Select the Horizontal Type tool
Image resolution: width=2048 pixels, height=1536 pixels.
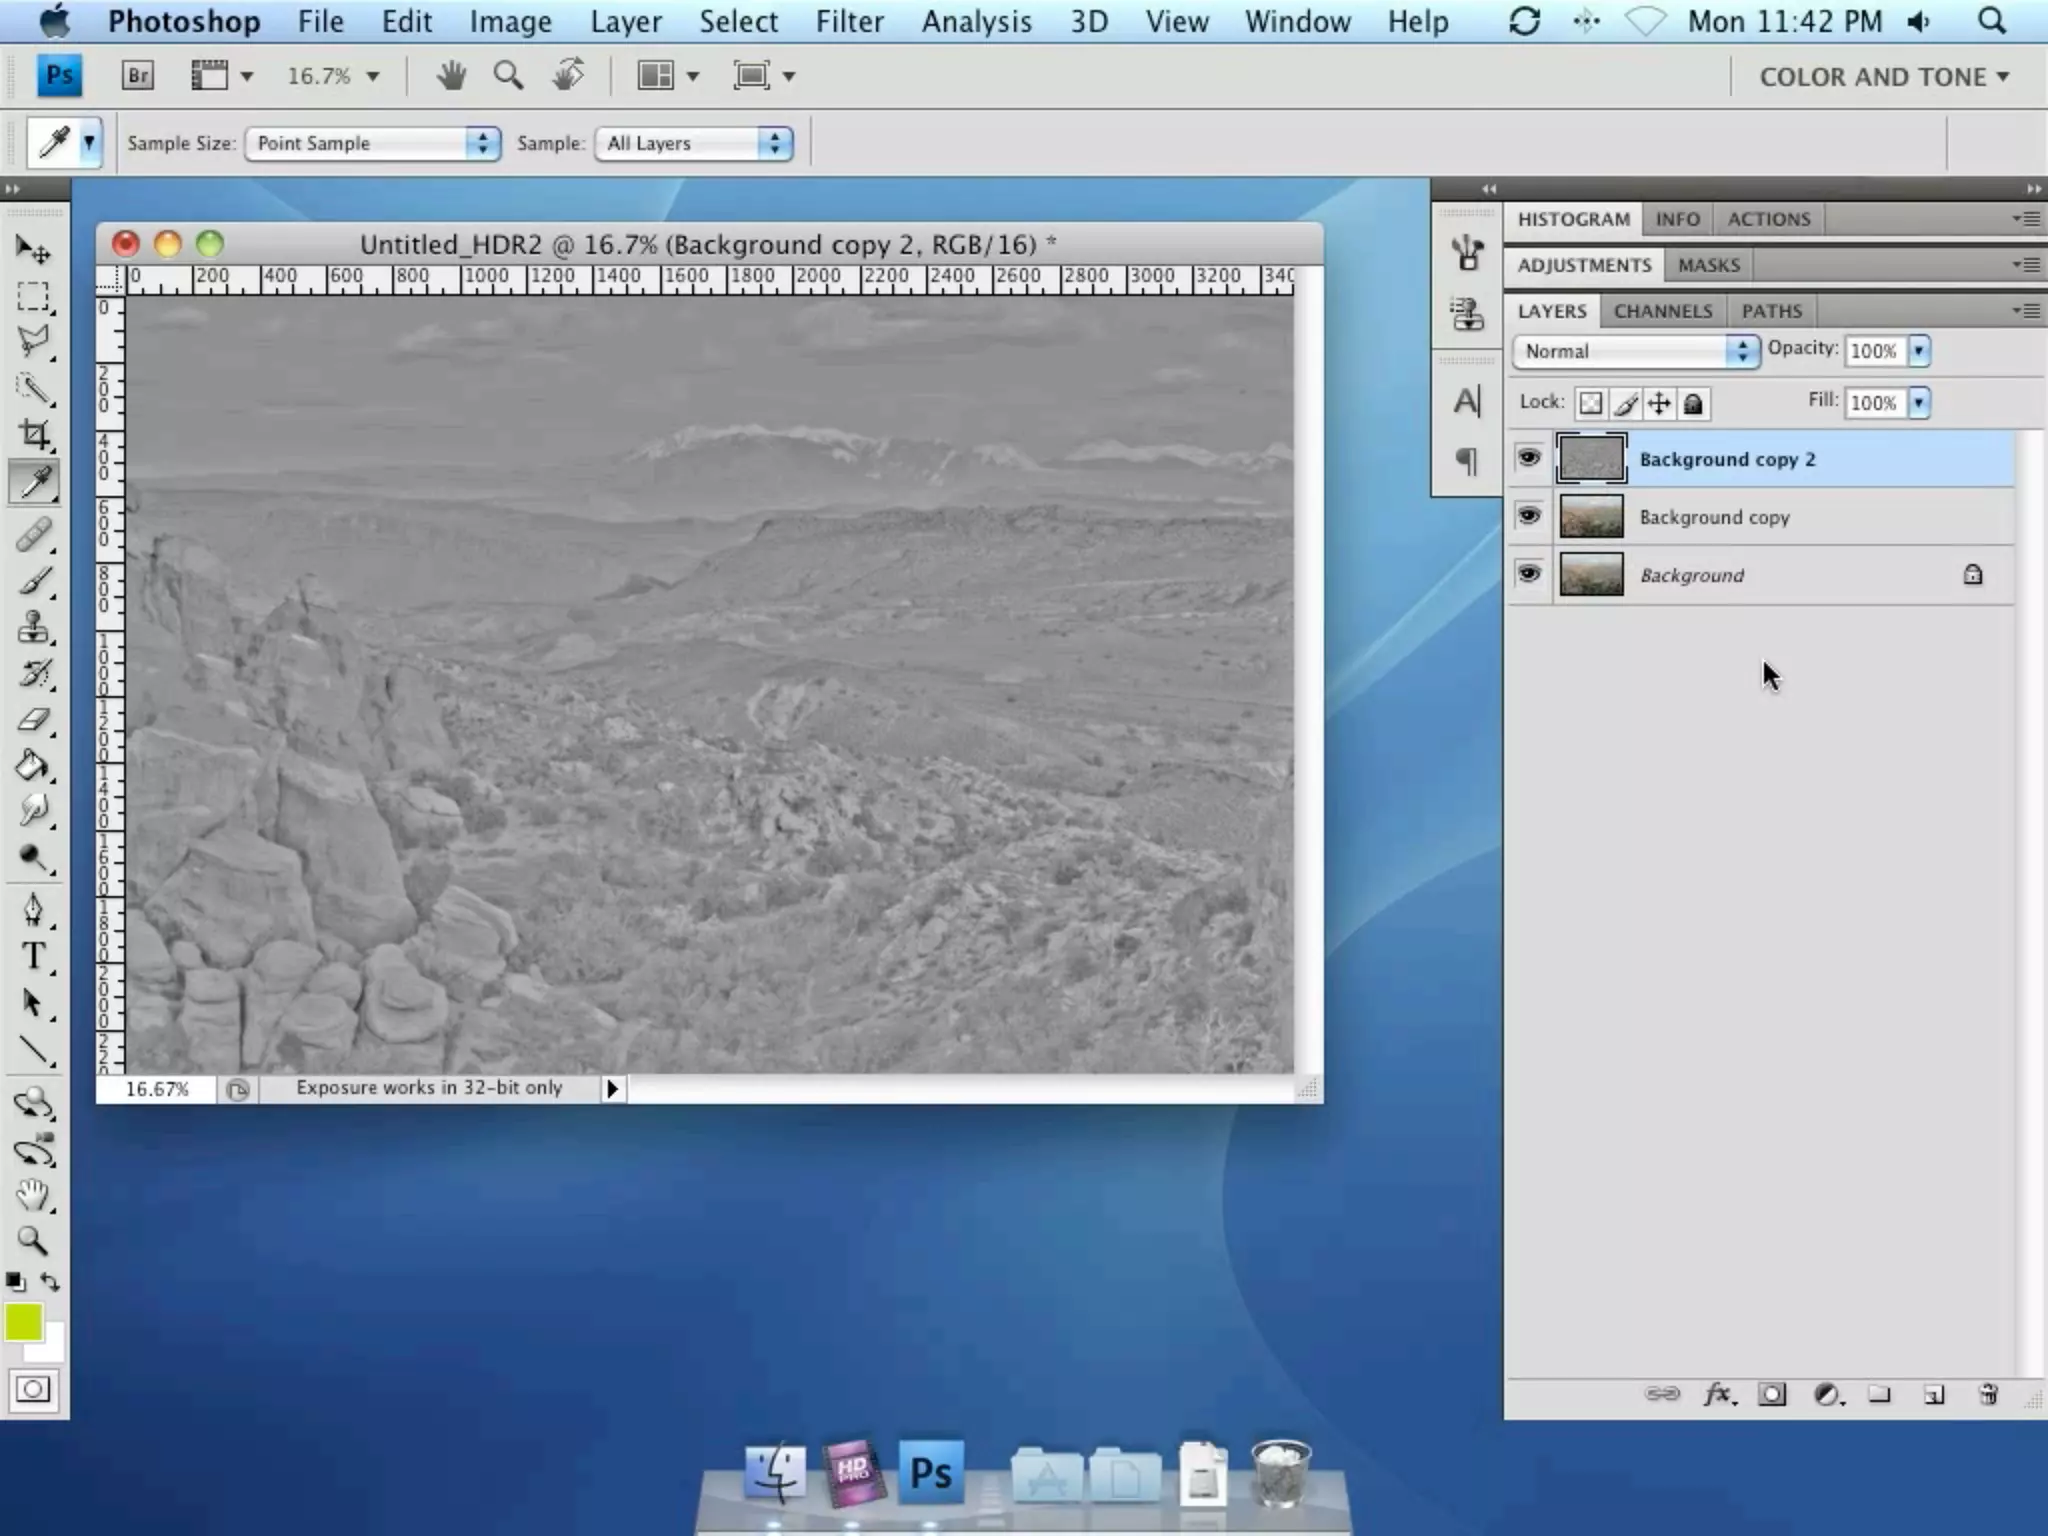(34, 956)
